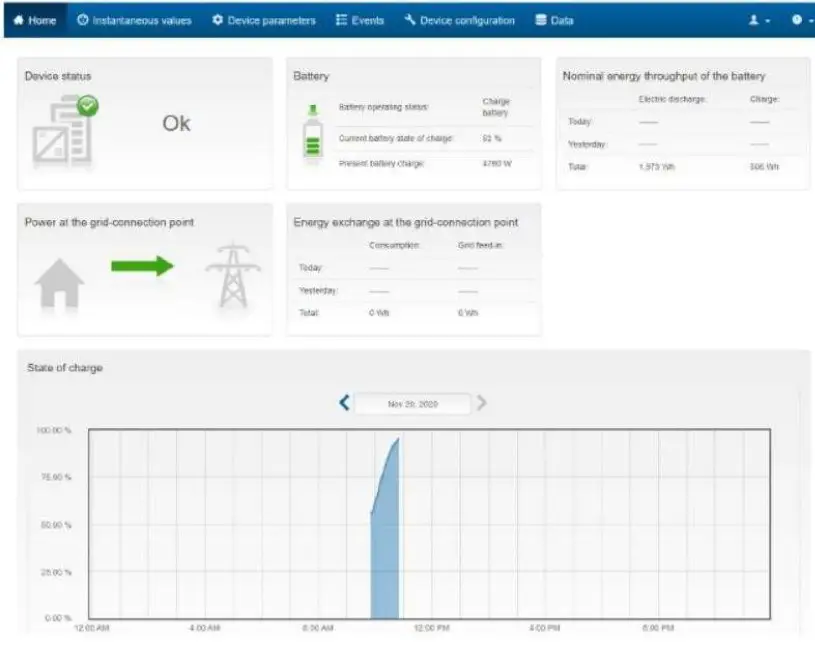The image size is (815, 656).
Task: Open Device configuration tab
Action: [x=459, y=20]
